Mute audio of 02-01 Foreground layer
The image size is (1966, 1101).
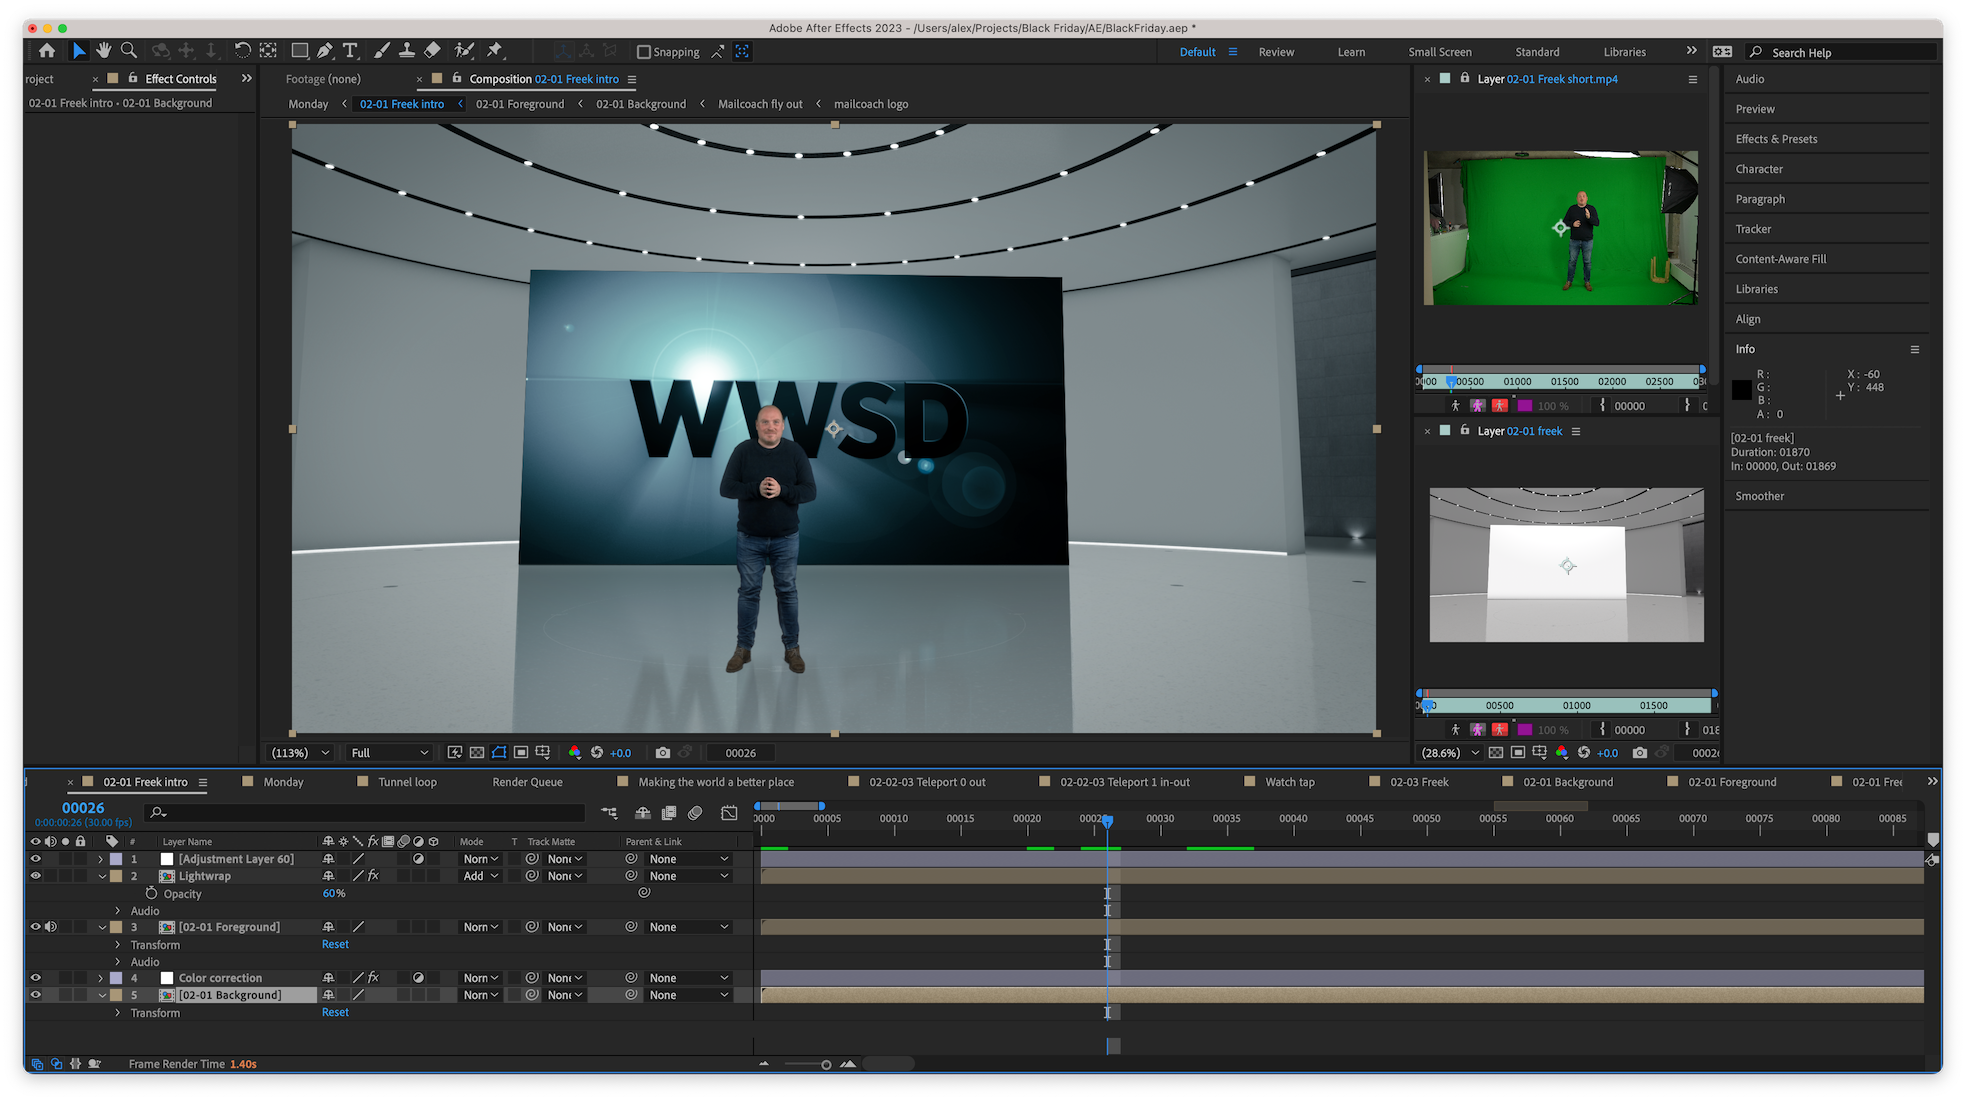(x=51, y=927)
